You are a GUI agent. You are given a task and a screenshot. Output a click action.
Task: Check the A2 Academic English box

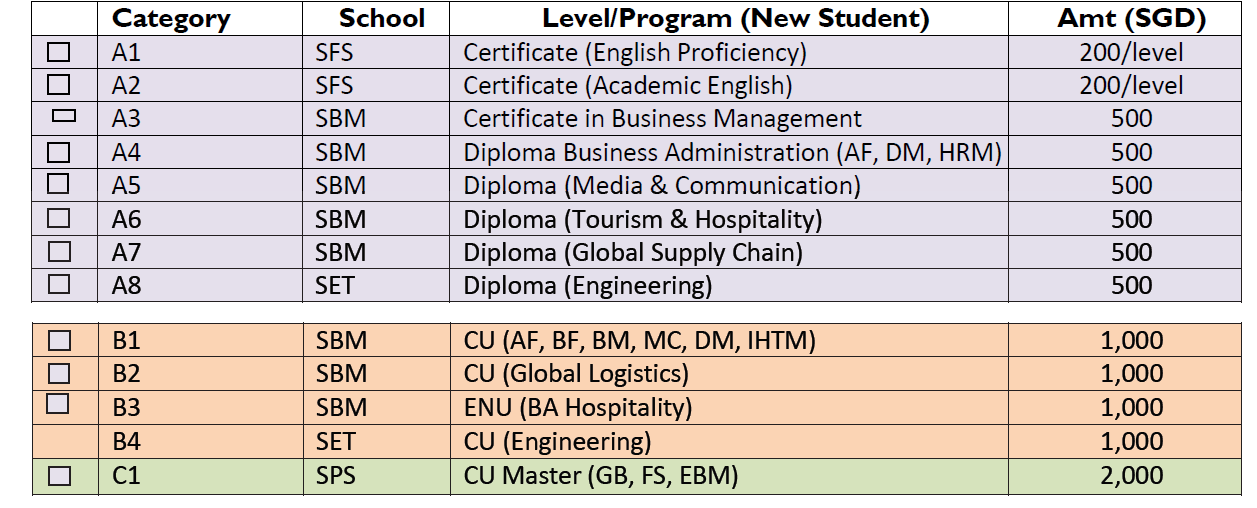pyautogui.click(x=59, y=84)
